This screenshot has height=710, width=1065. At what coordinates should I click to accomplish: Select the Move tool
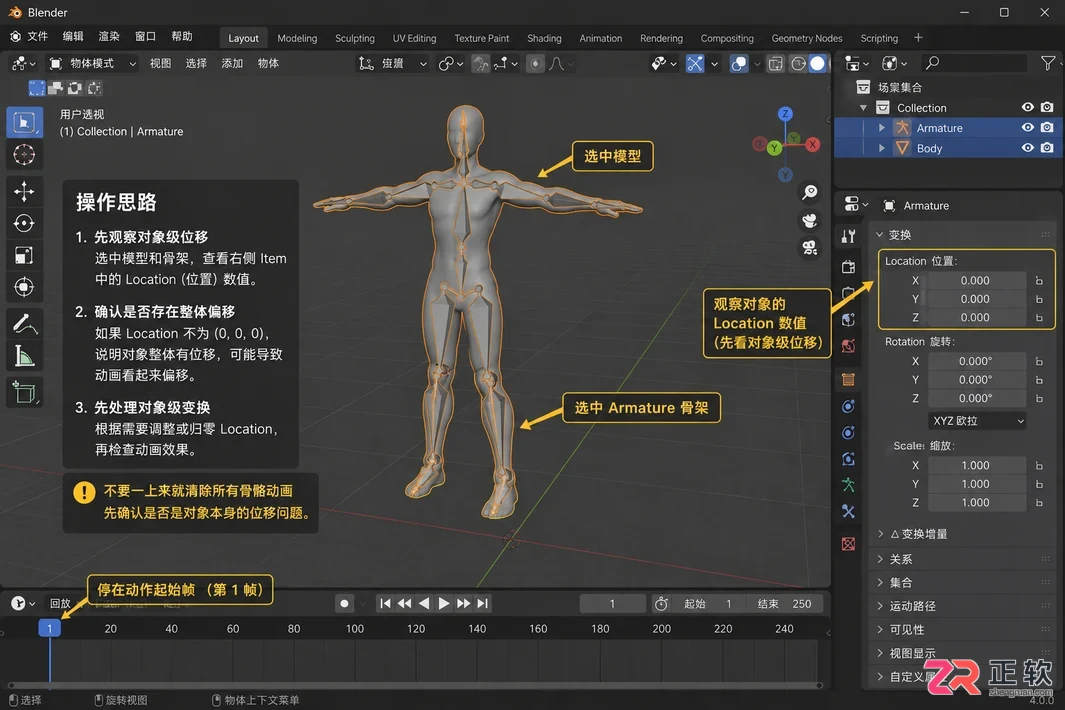click(24, 192)
